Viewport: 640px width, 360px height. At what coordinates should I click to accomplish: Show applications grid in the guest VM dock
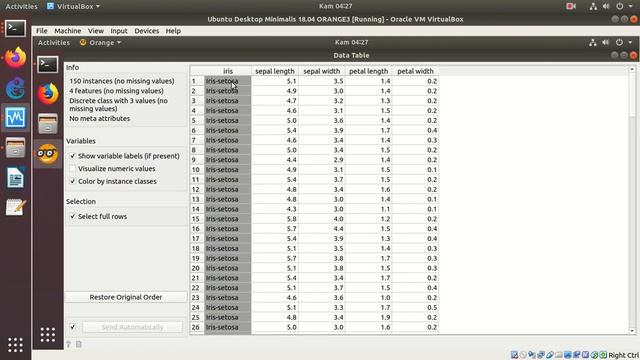48,334
